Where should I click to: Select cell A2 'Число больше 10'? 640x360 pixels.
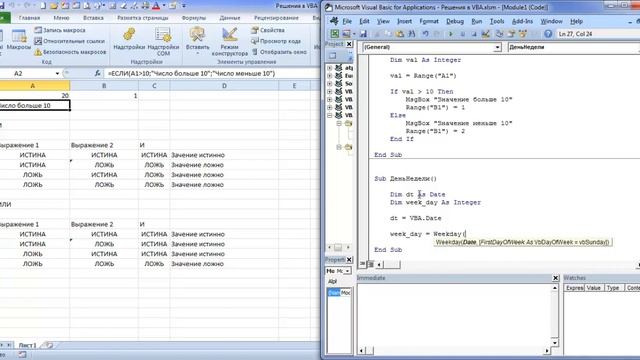[35, 105]
